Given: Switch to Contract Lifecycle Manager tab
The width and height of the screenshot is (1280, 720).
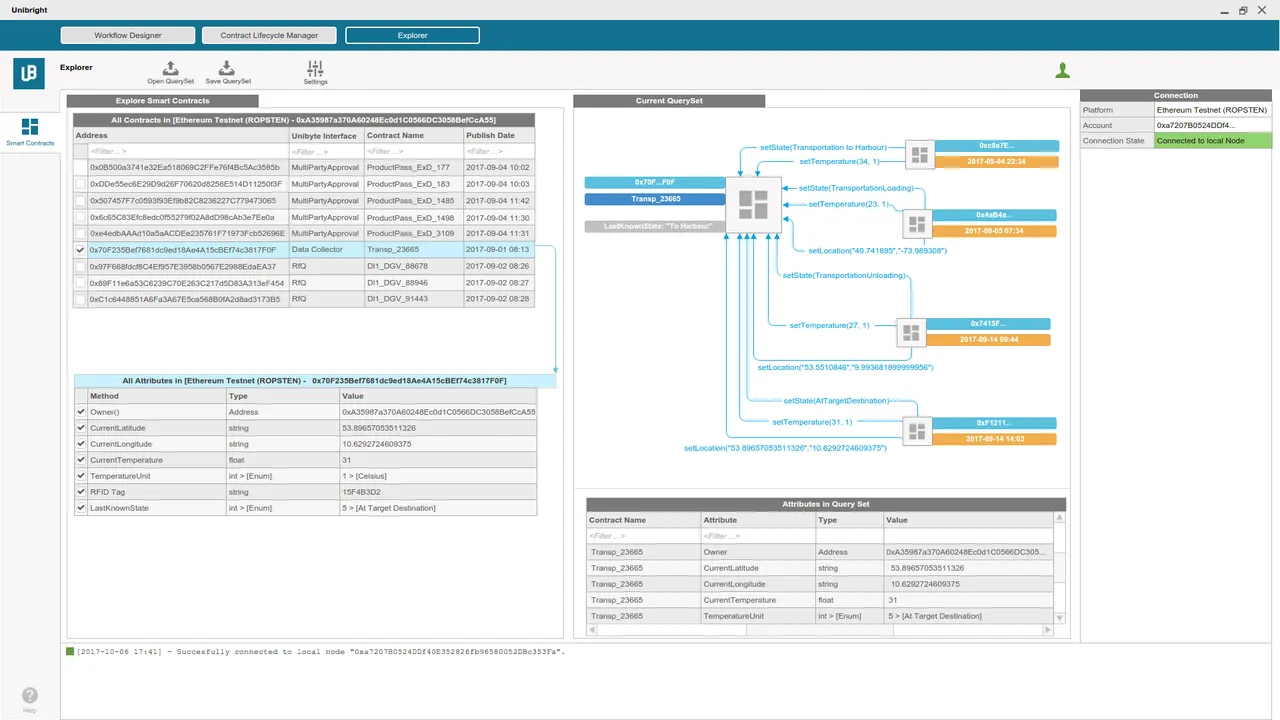Looking at the screenshot, I should tap(269, 35).
